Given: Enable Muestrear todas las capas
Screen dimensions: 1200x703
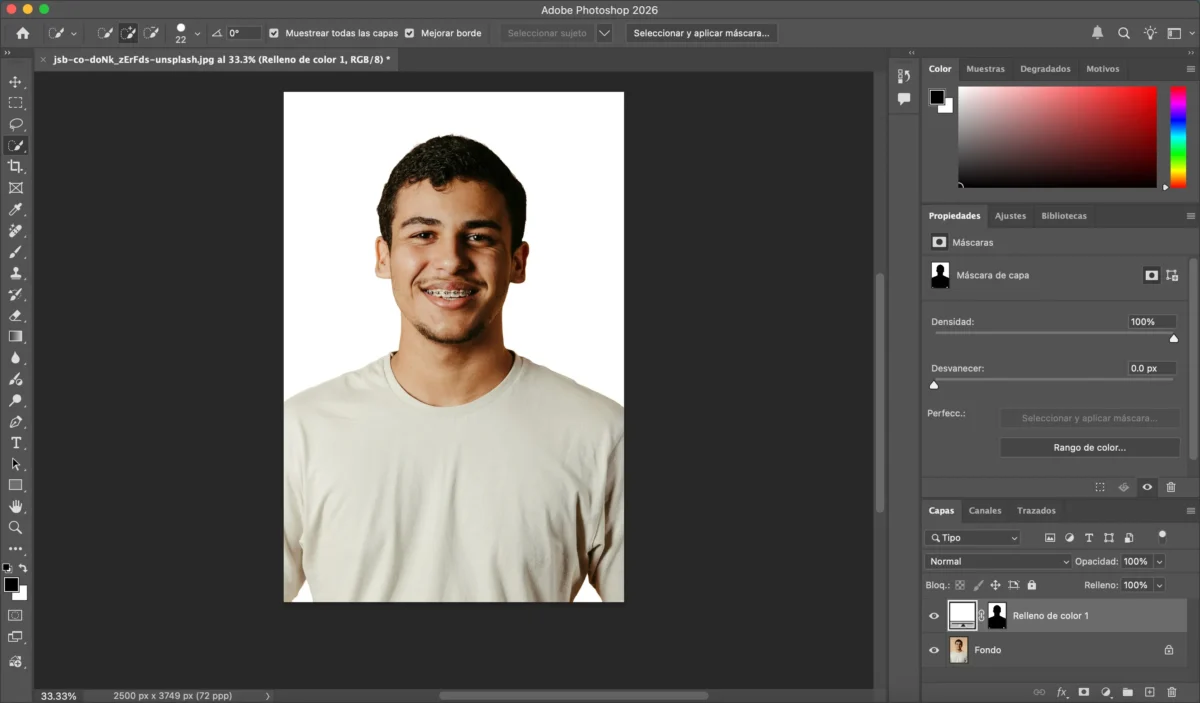Looking at the screenshot, I should 274,32.
